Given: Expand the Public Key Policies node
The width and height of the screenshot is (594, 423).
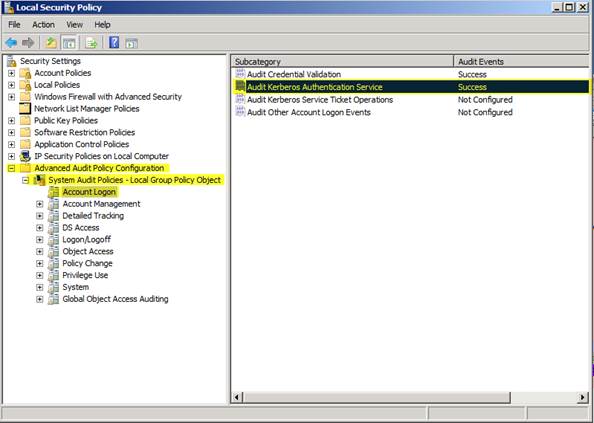Looking at the screenshot, I should pyautogui.click(x=11, y=120).
